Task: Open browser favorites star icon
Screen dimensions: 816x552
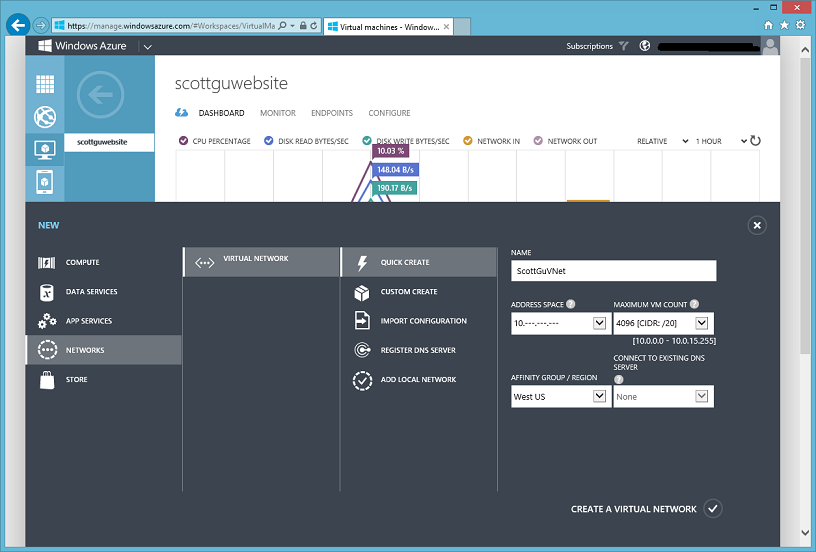Action: (784, 25)
